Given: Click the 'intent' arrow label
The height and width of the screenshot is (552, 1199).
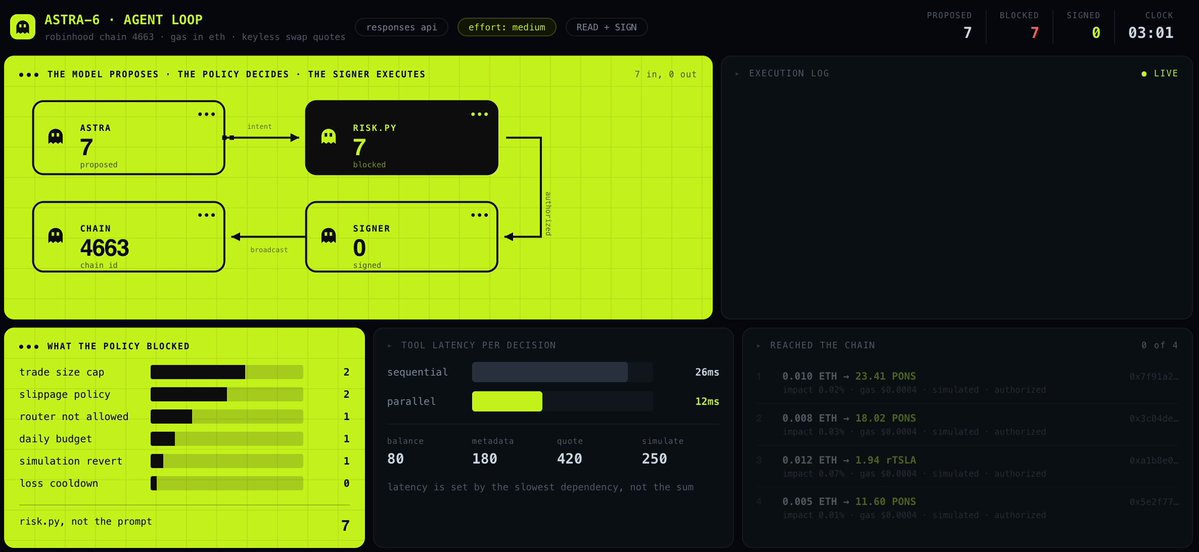Looking at the screenshot, I should (258, 126).
